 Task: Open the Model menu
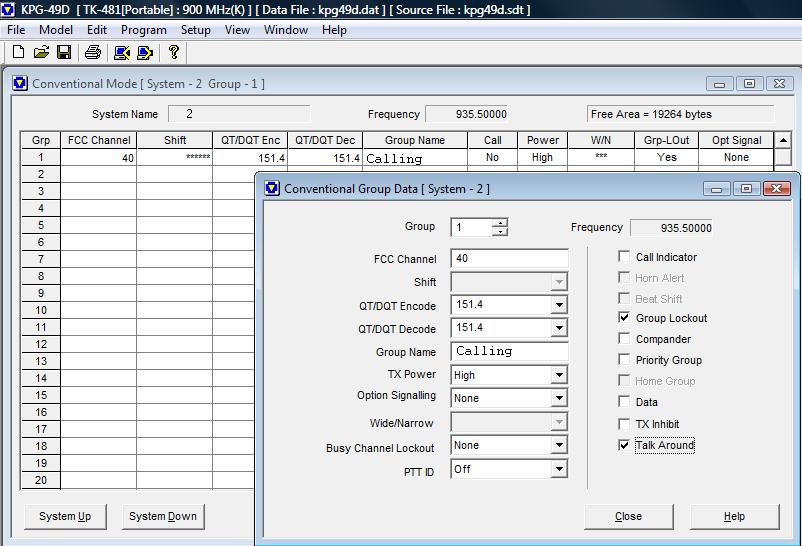tap(56, 30)
